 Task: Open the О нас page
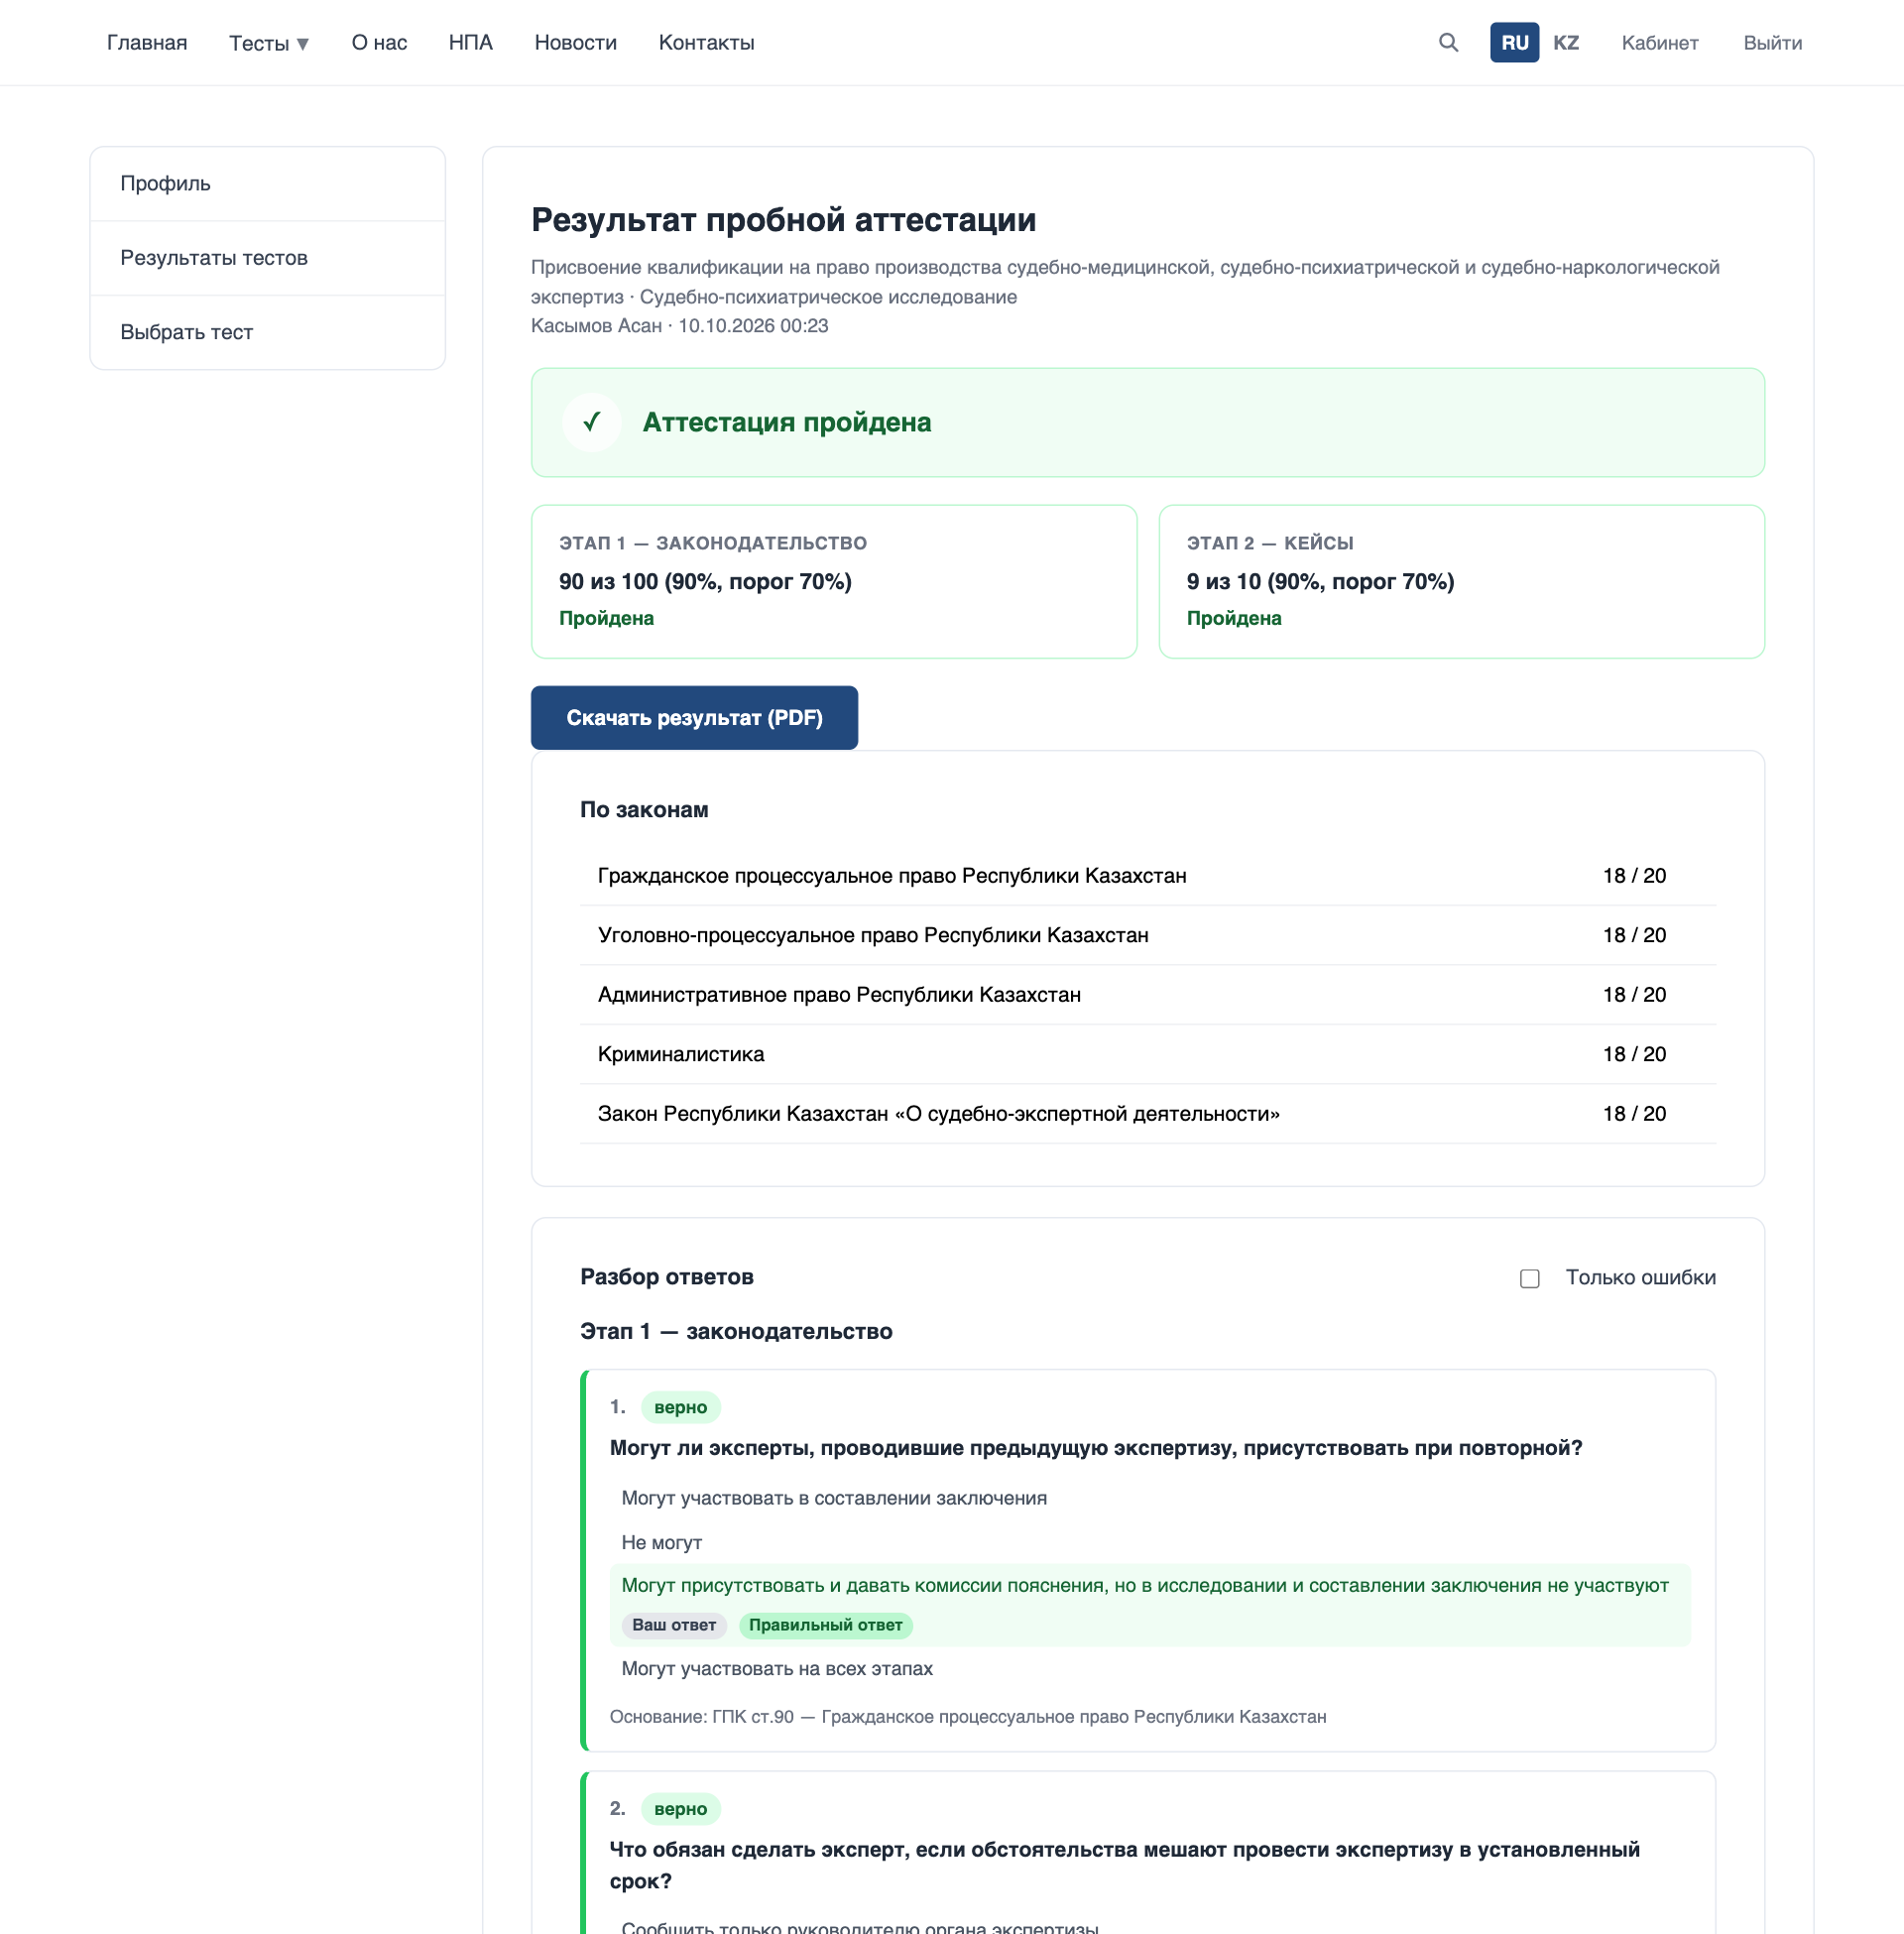(379, 43)
